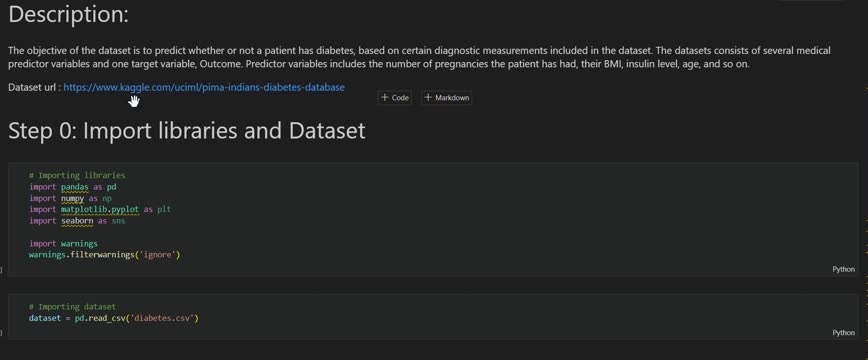Click the 'import warnings' line

(x=63, y=244)
